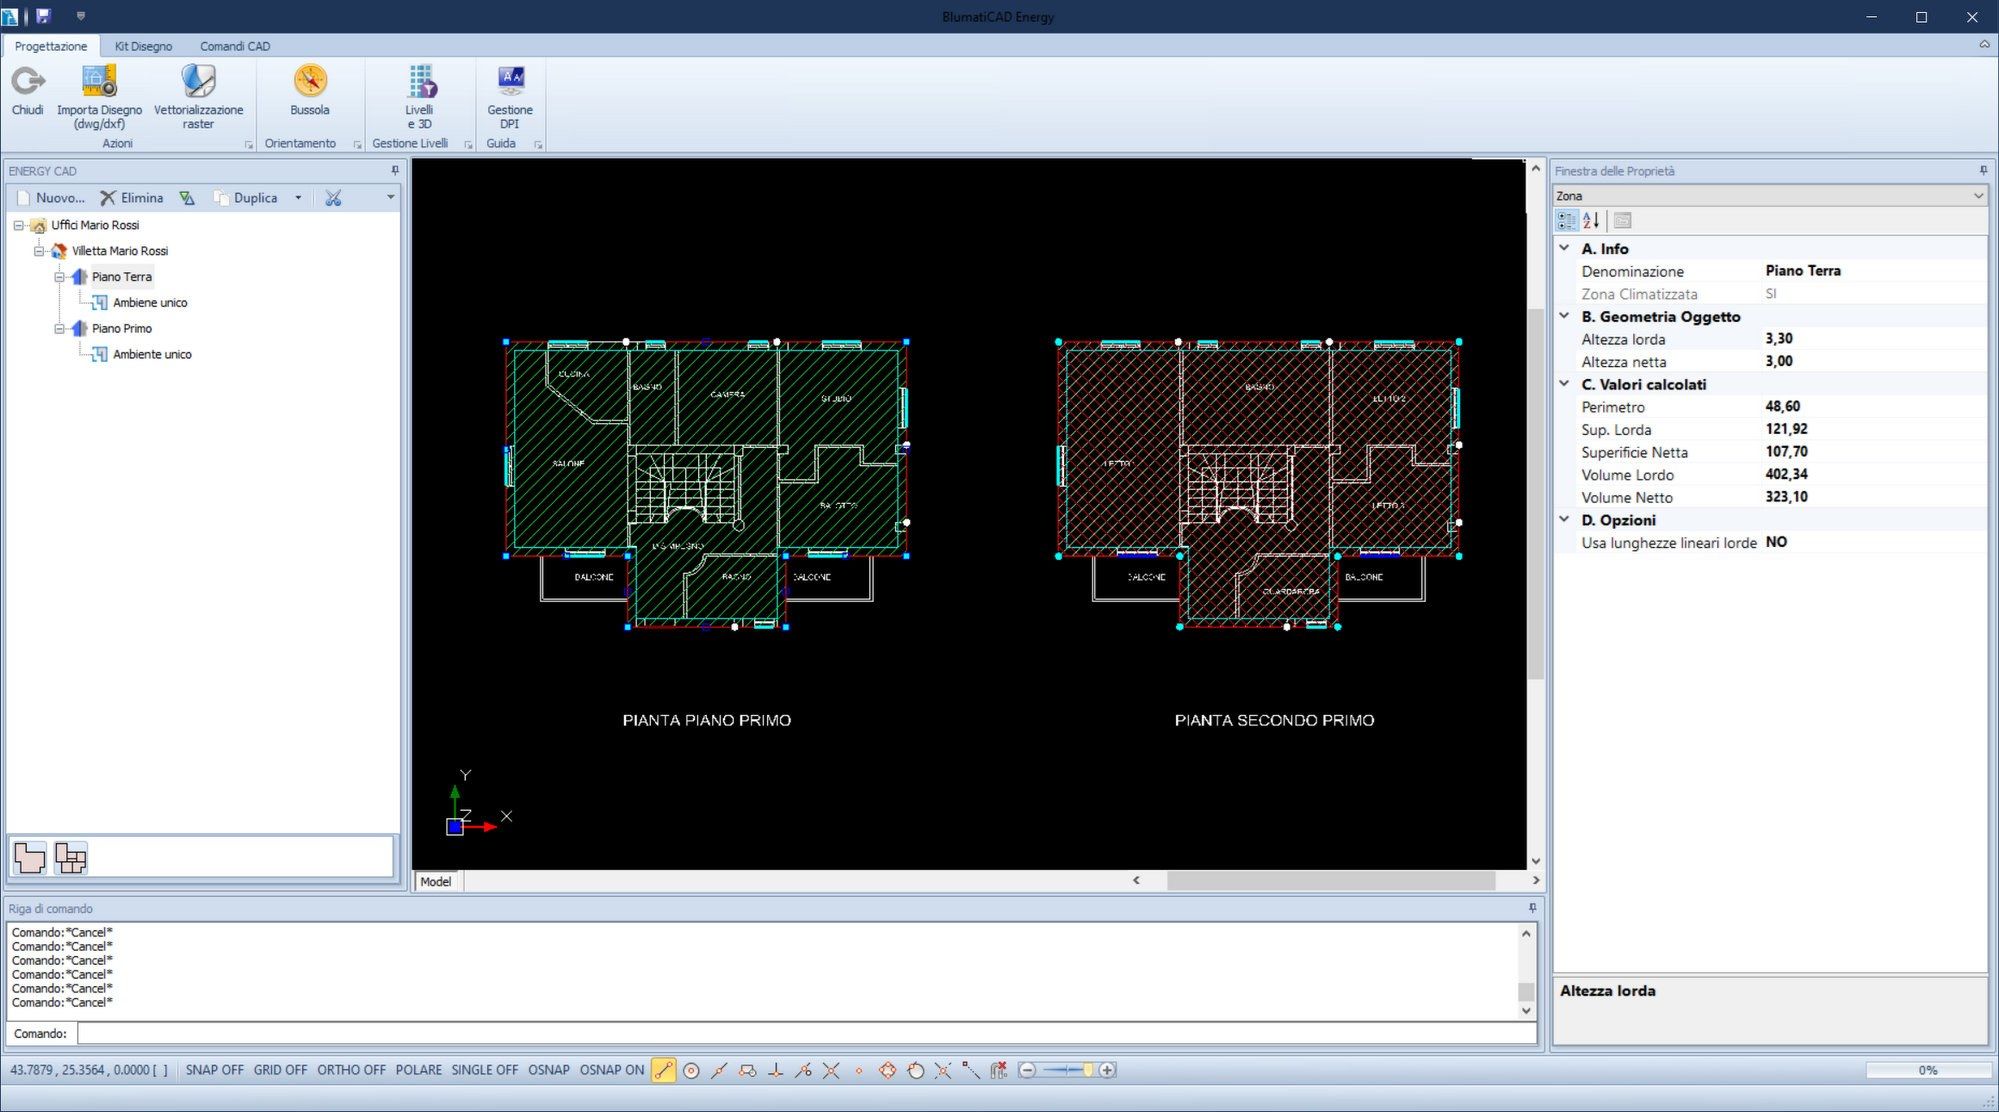Toggle OSNAP ON in the status bar

611,1070
